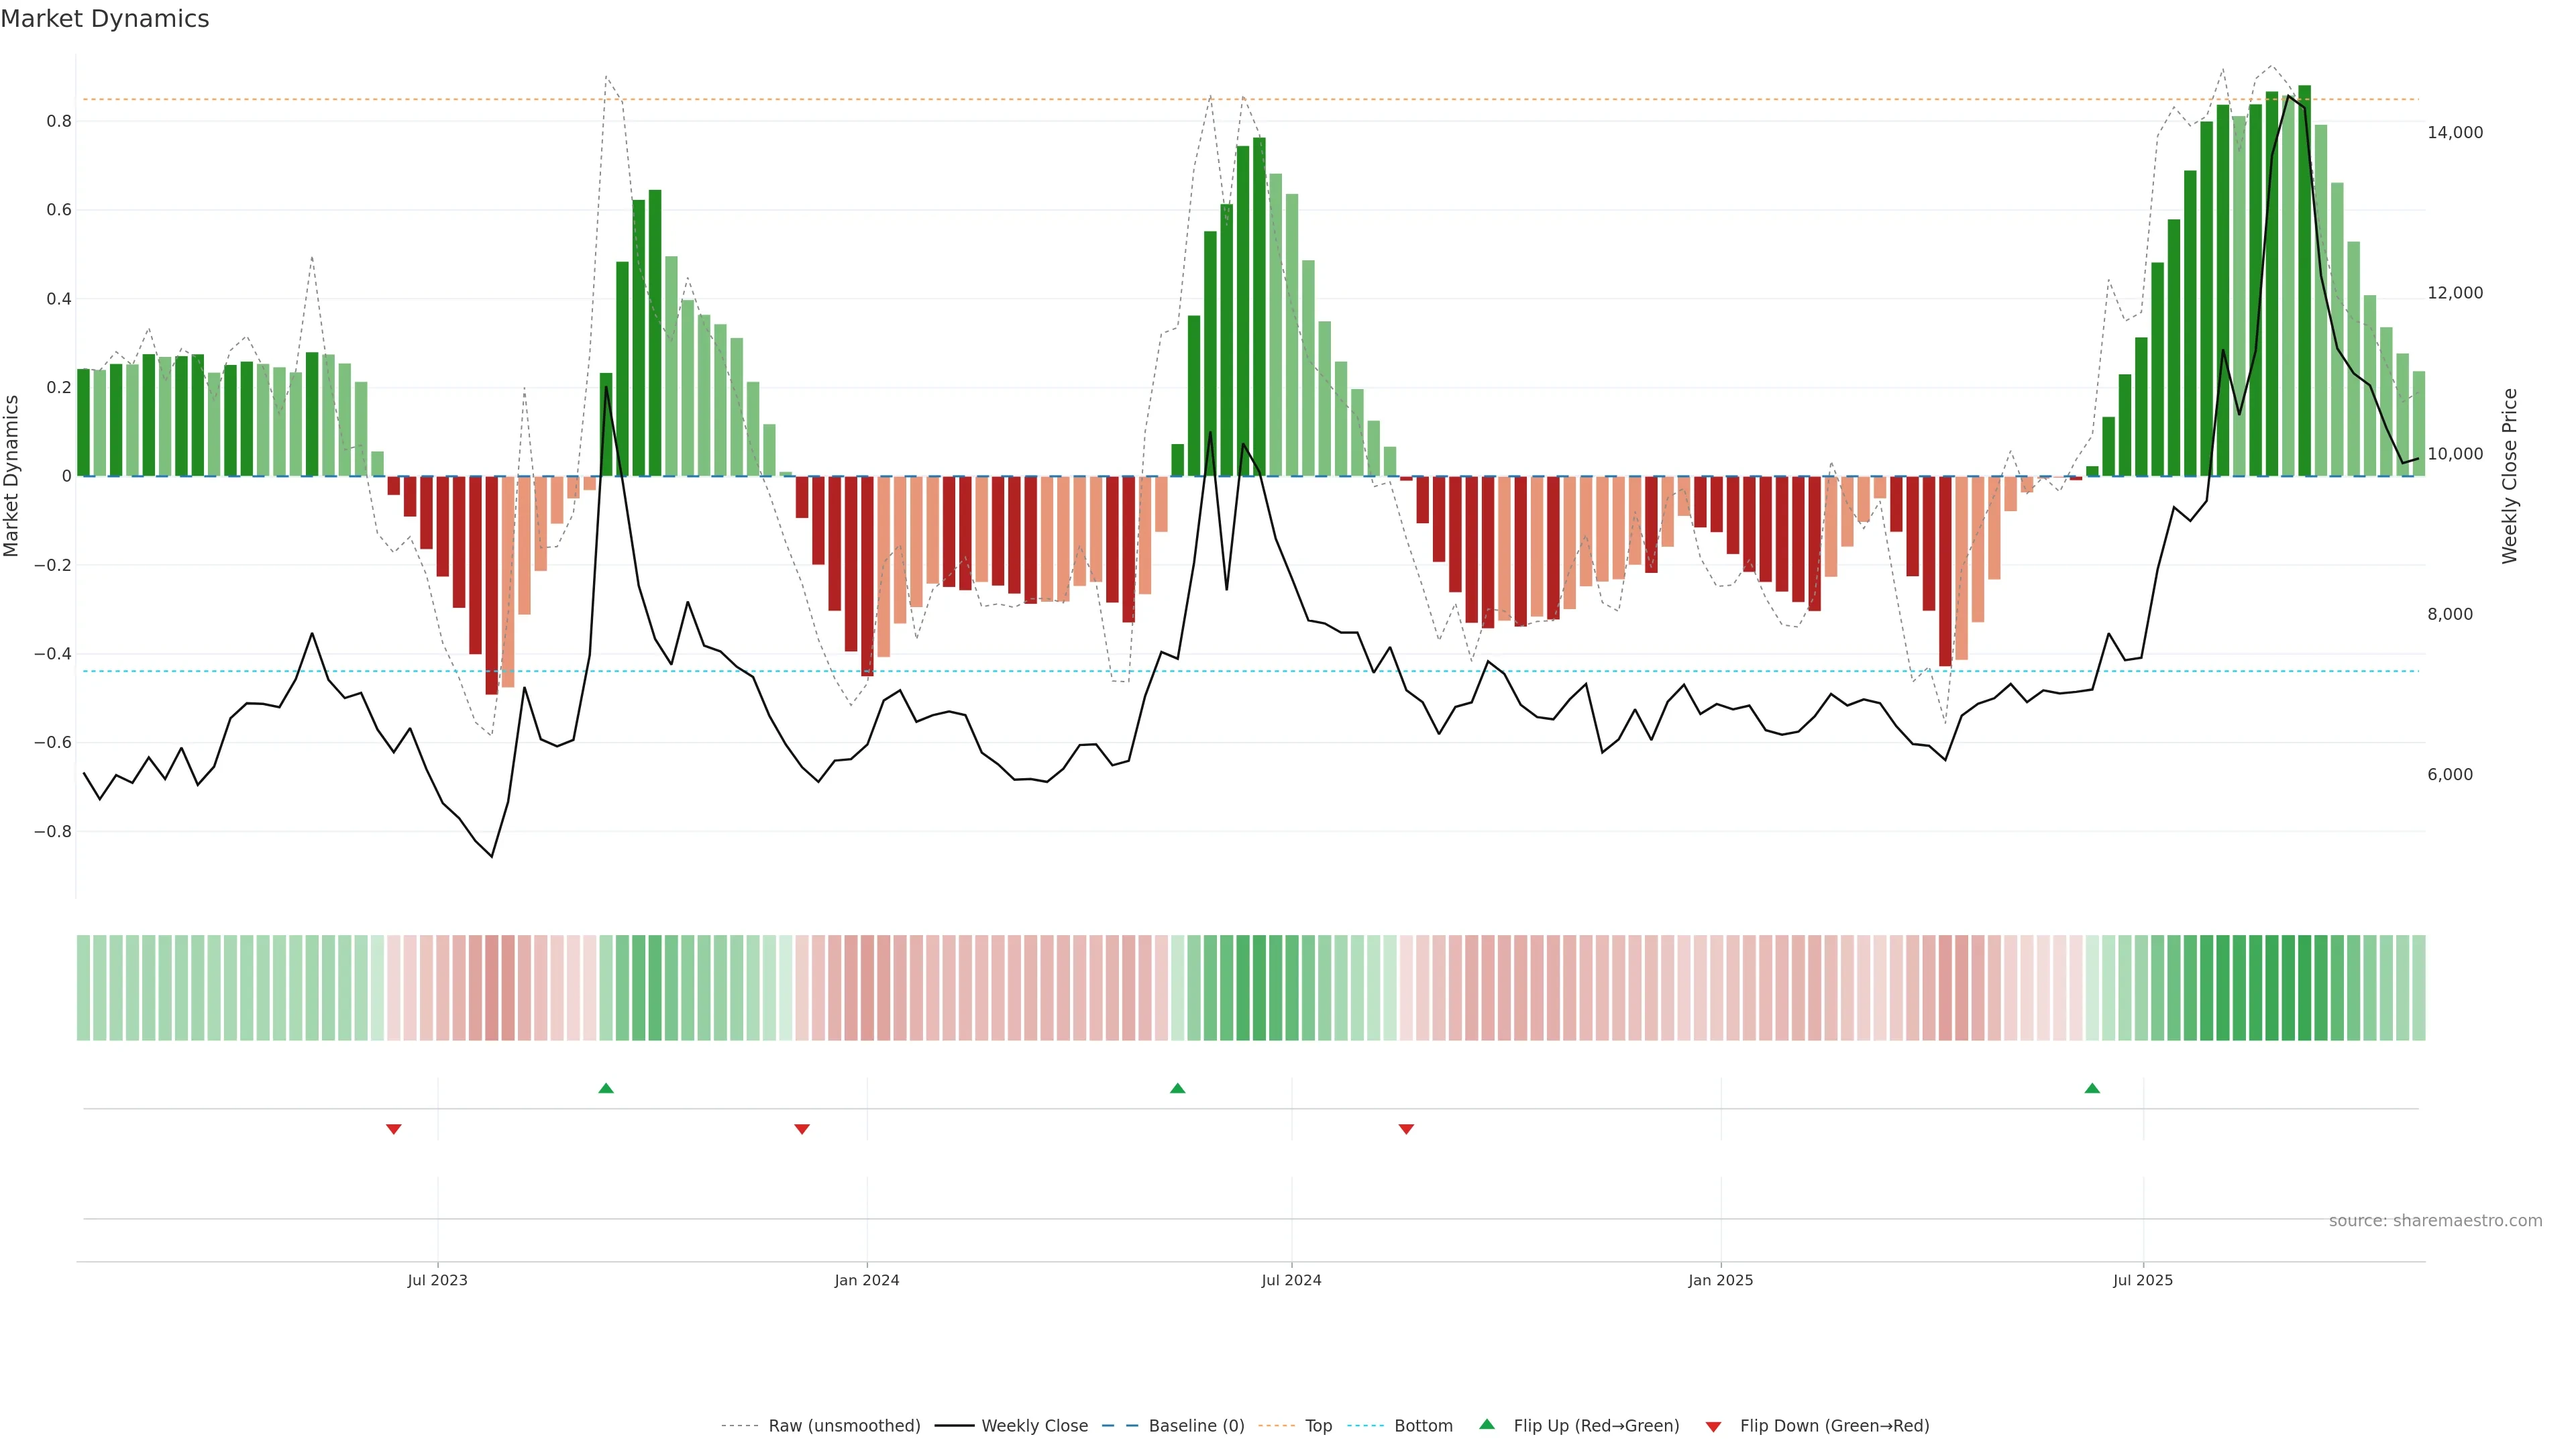Click the green triangle icon in the legend
Screen dimensions: 2576x1449
coord(1487,1424)
